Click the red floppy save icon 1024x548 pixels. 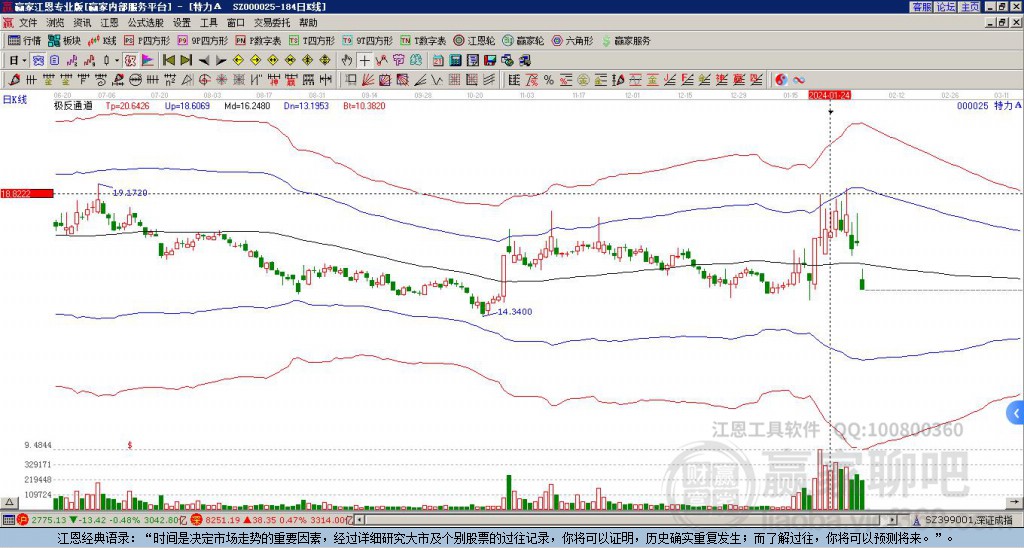490,60
